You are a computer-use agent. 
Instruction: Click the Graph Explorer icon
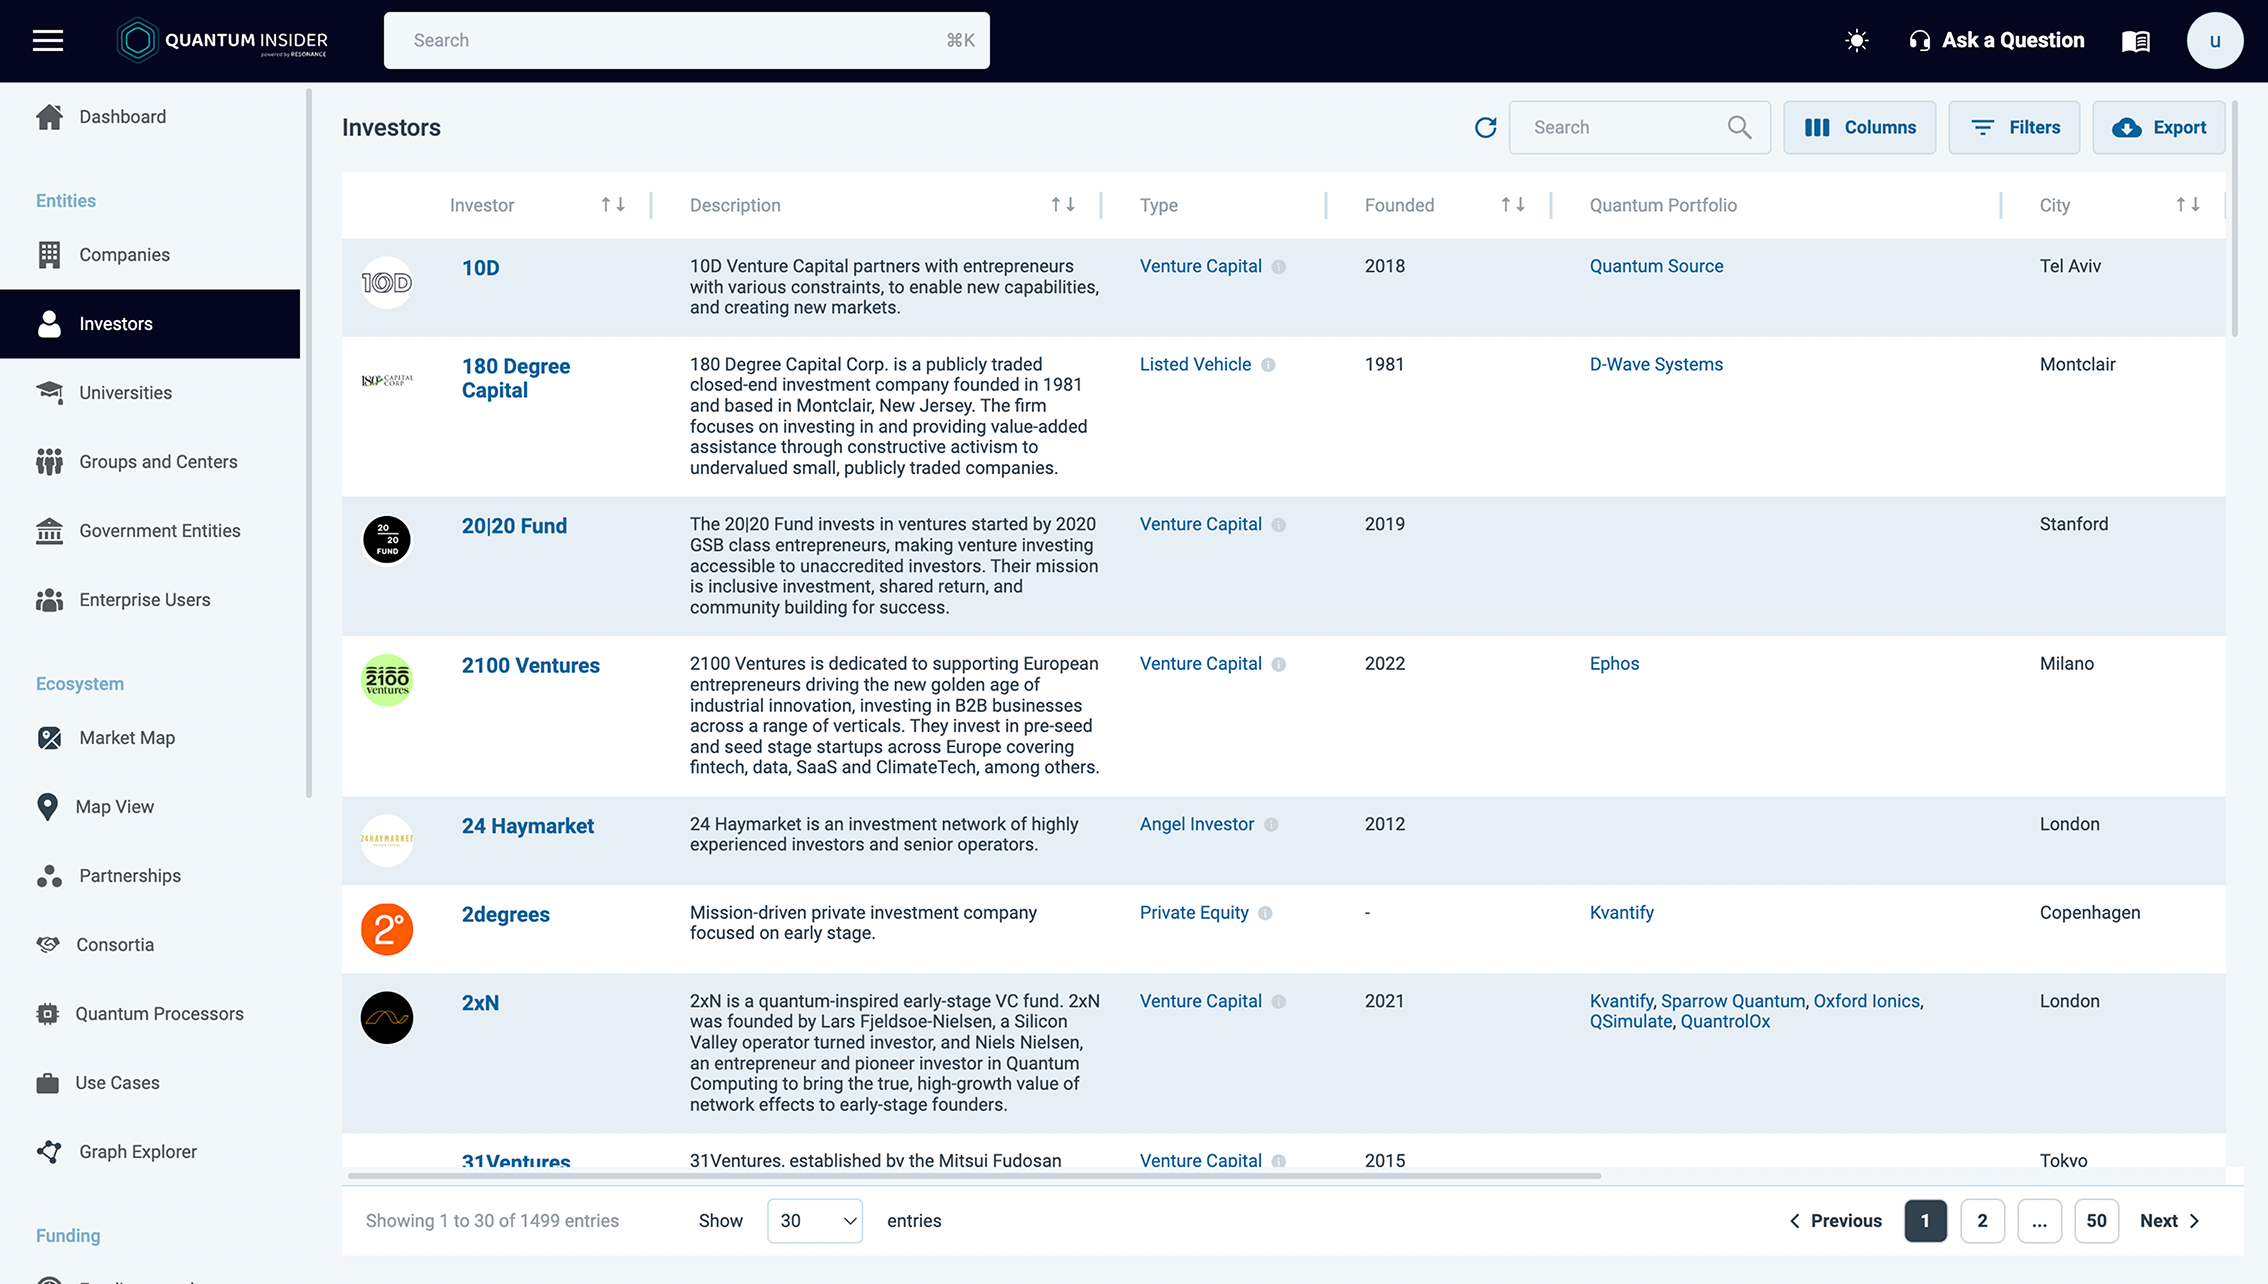coord(49,1152)
